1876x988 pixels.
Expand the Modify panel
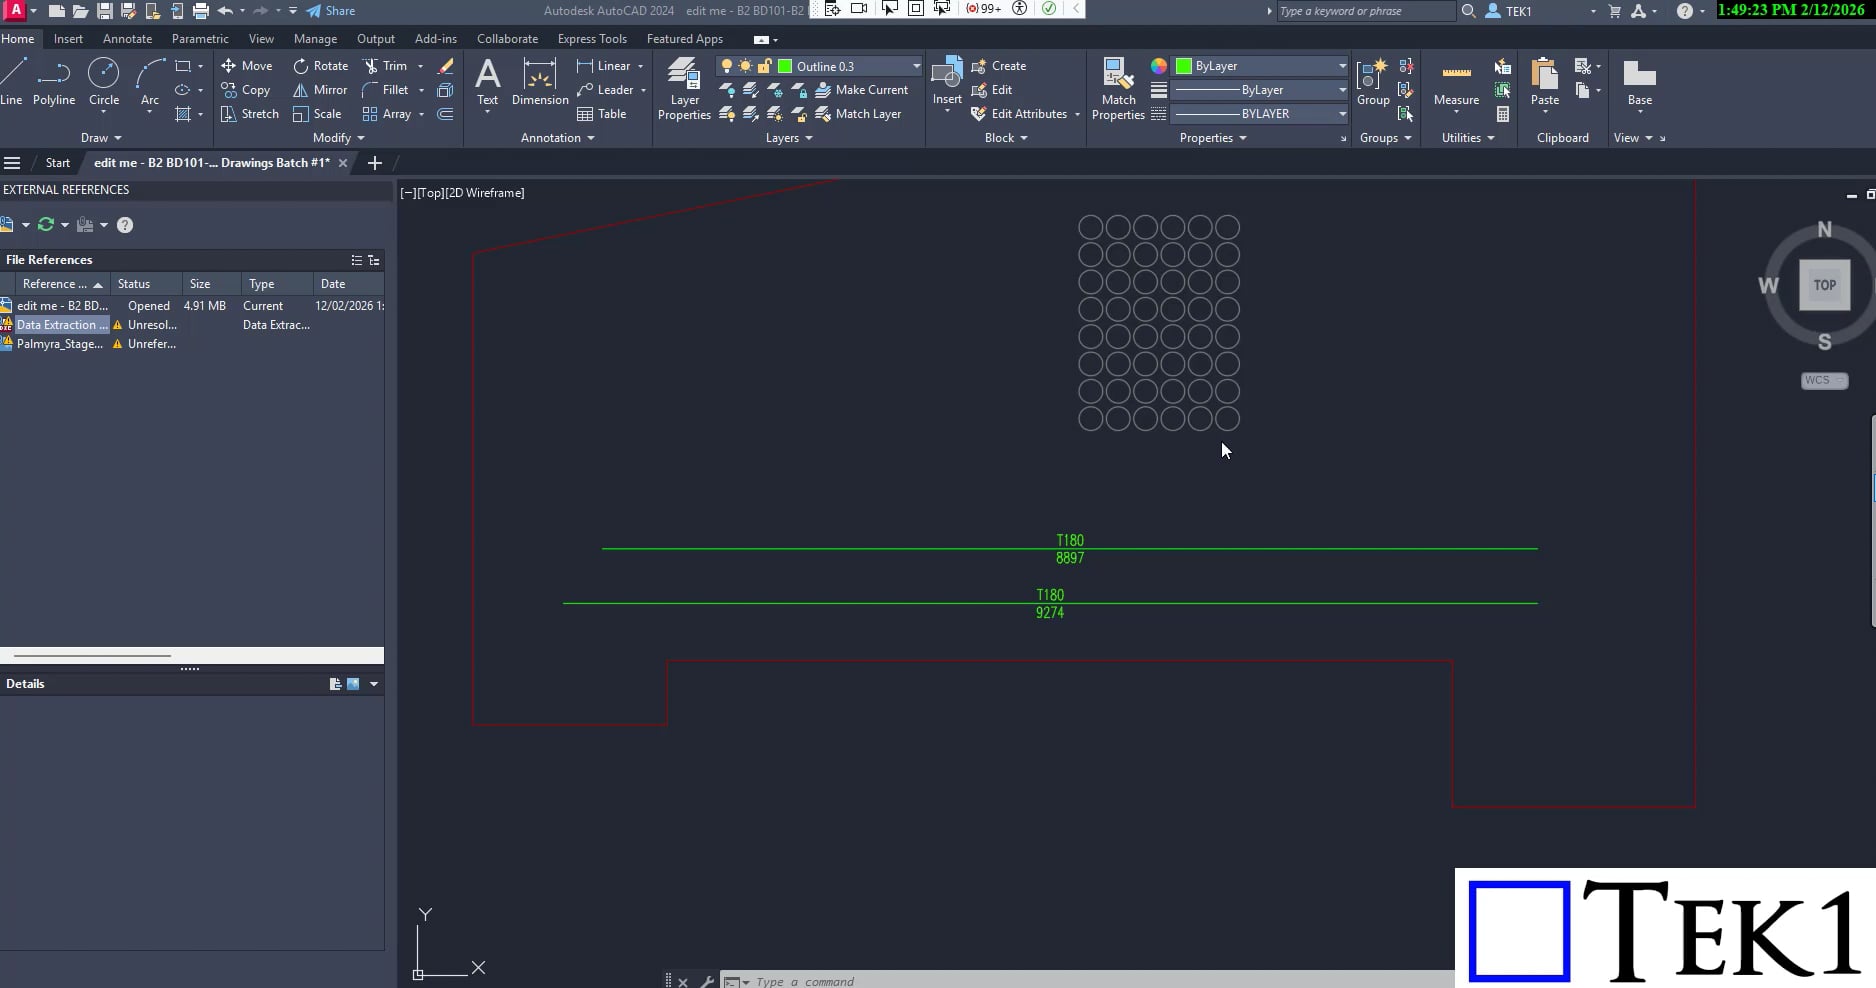(x=339, y=138)
